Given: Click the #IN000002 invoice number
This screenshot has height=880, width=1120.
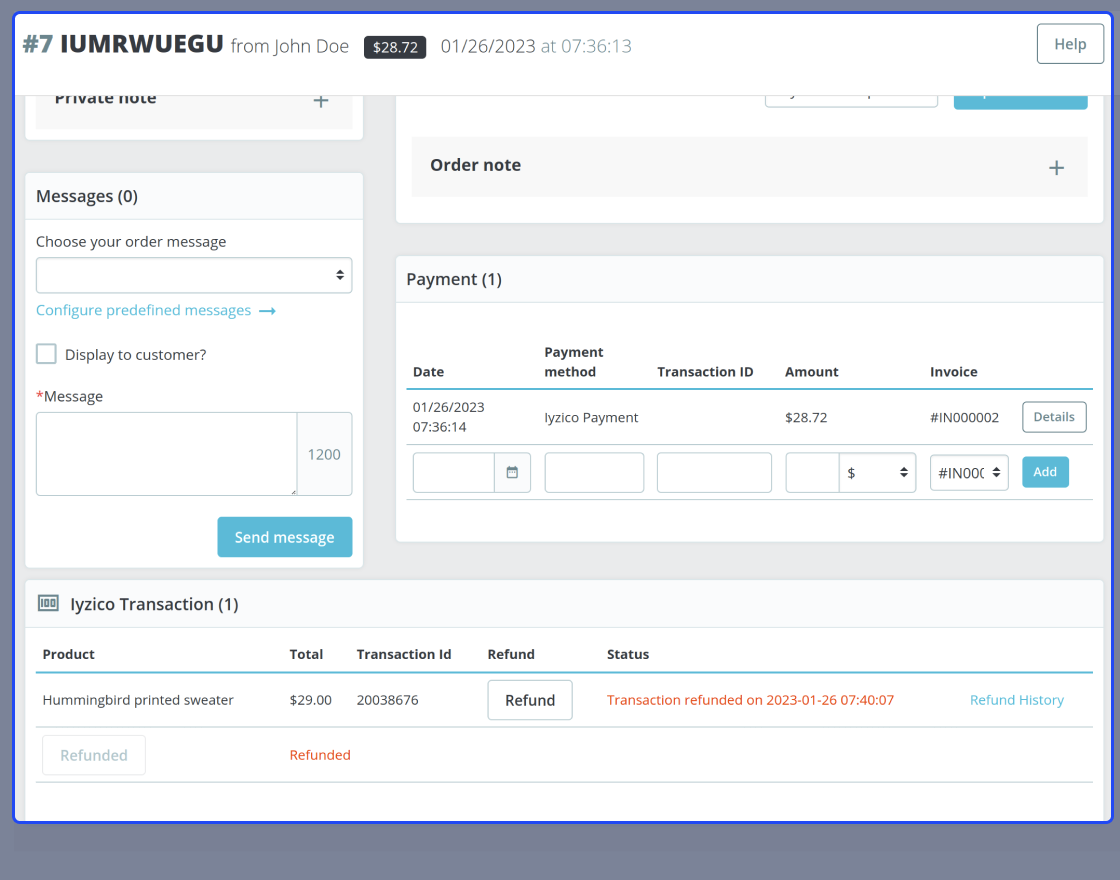Looking at the screenshot, I should (964, 417).
